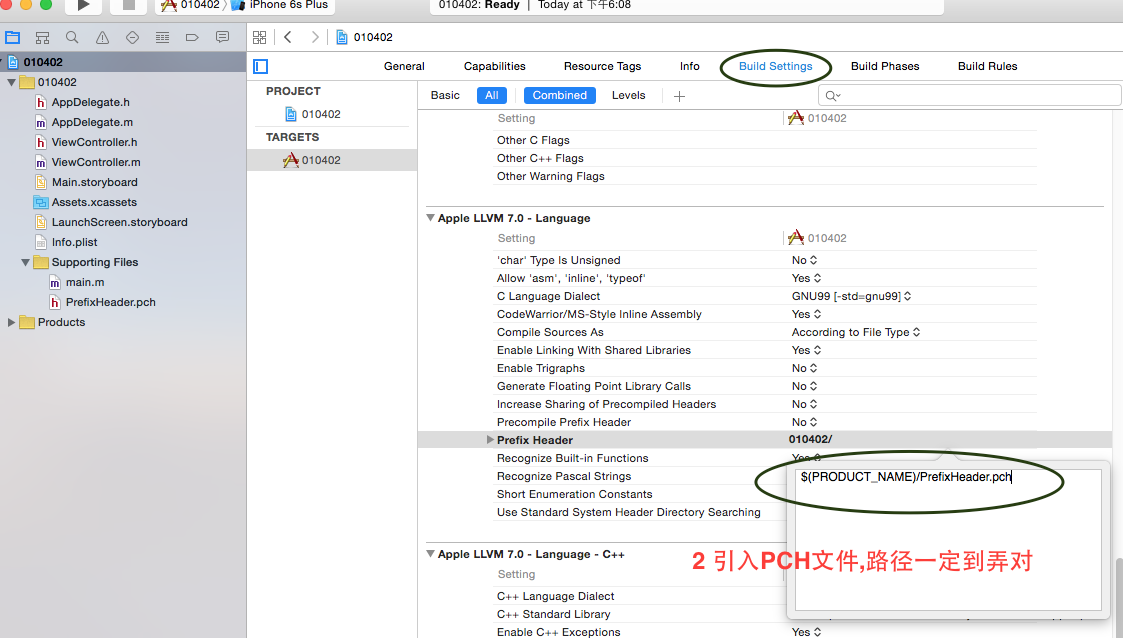Open the Capabilities tab
This screenshot has height=638, width=1123.
click(x=494, y=66)
